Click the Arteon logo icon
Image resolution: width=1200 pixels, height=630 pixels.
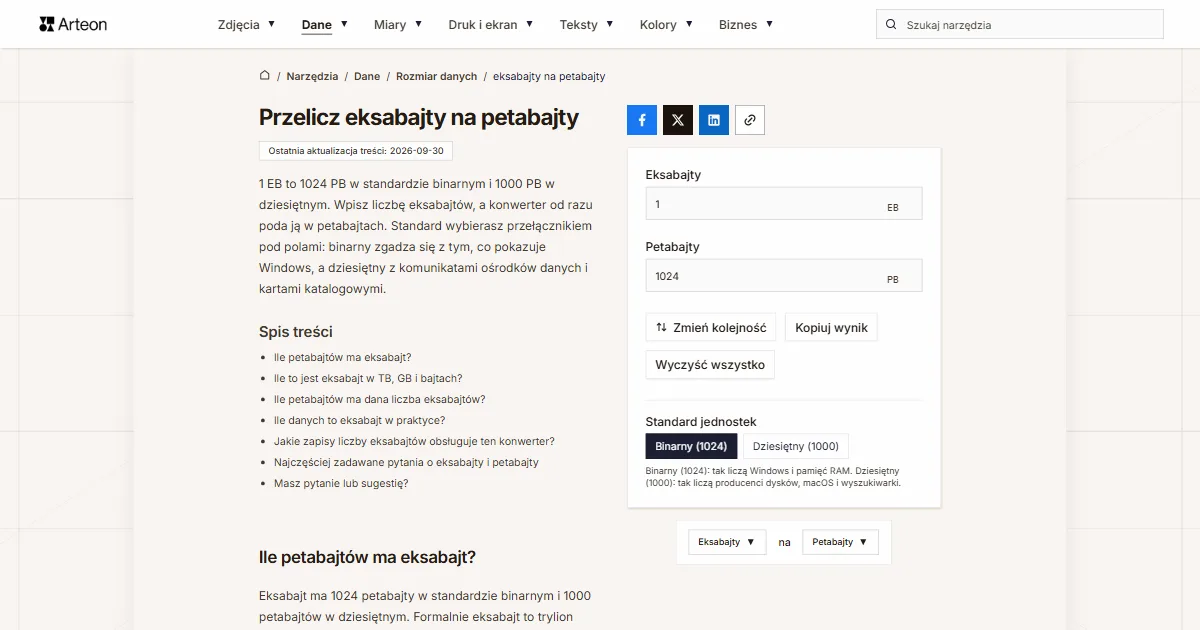pos(46,24)
